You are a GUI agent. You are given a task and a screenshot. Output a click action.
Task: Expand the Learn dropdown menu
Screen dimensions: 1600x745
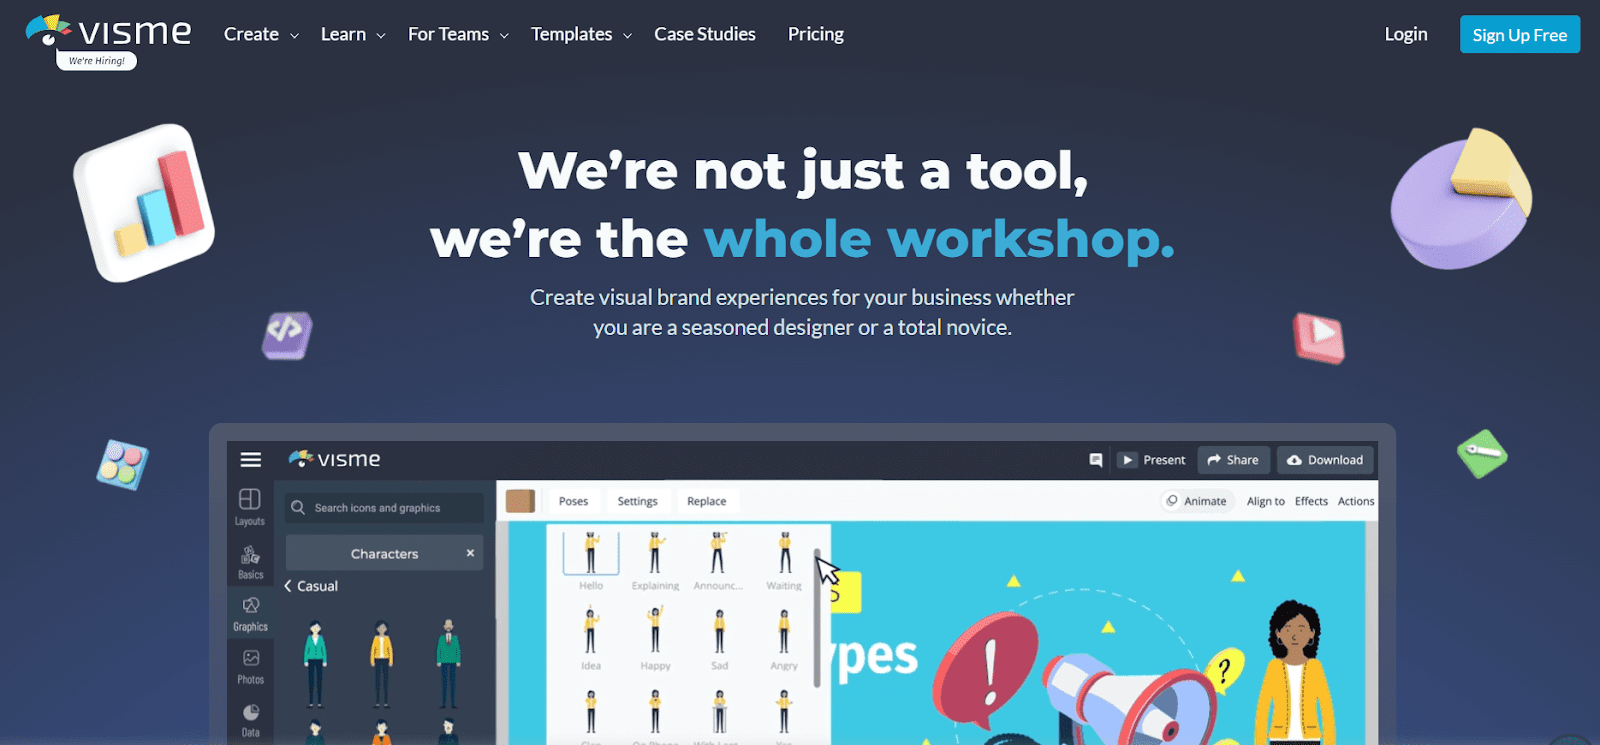[353, 34]
